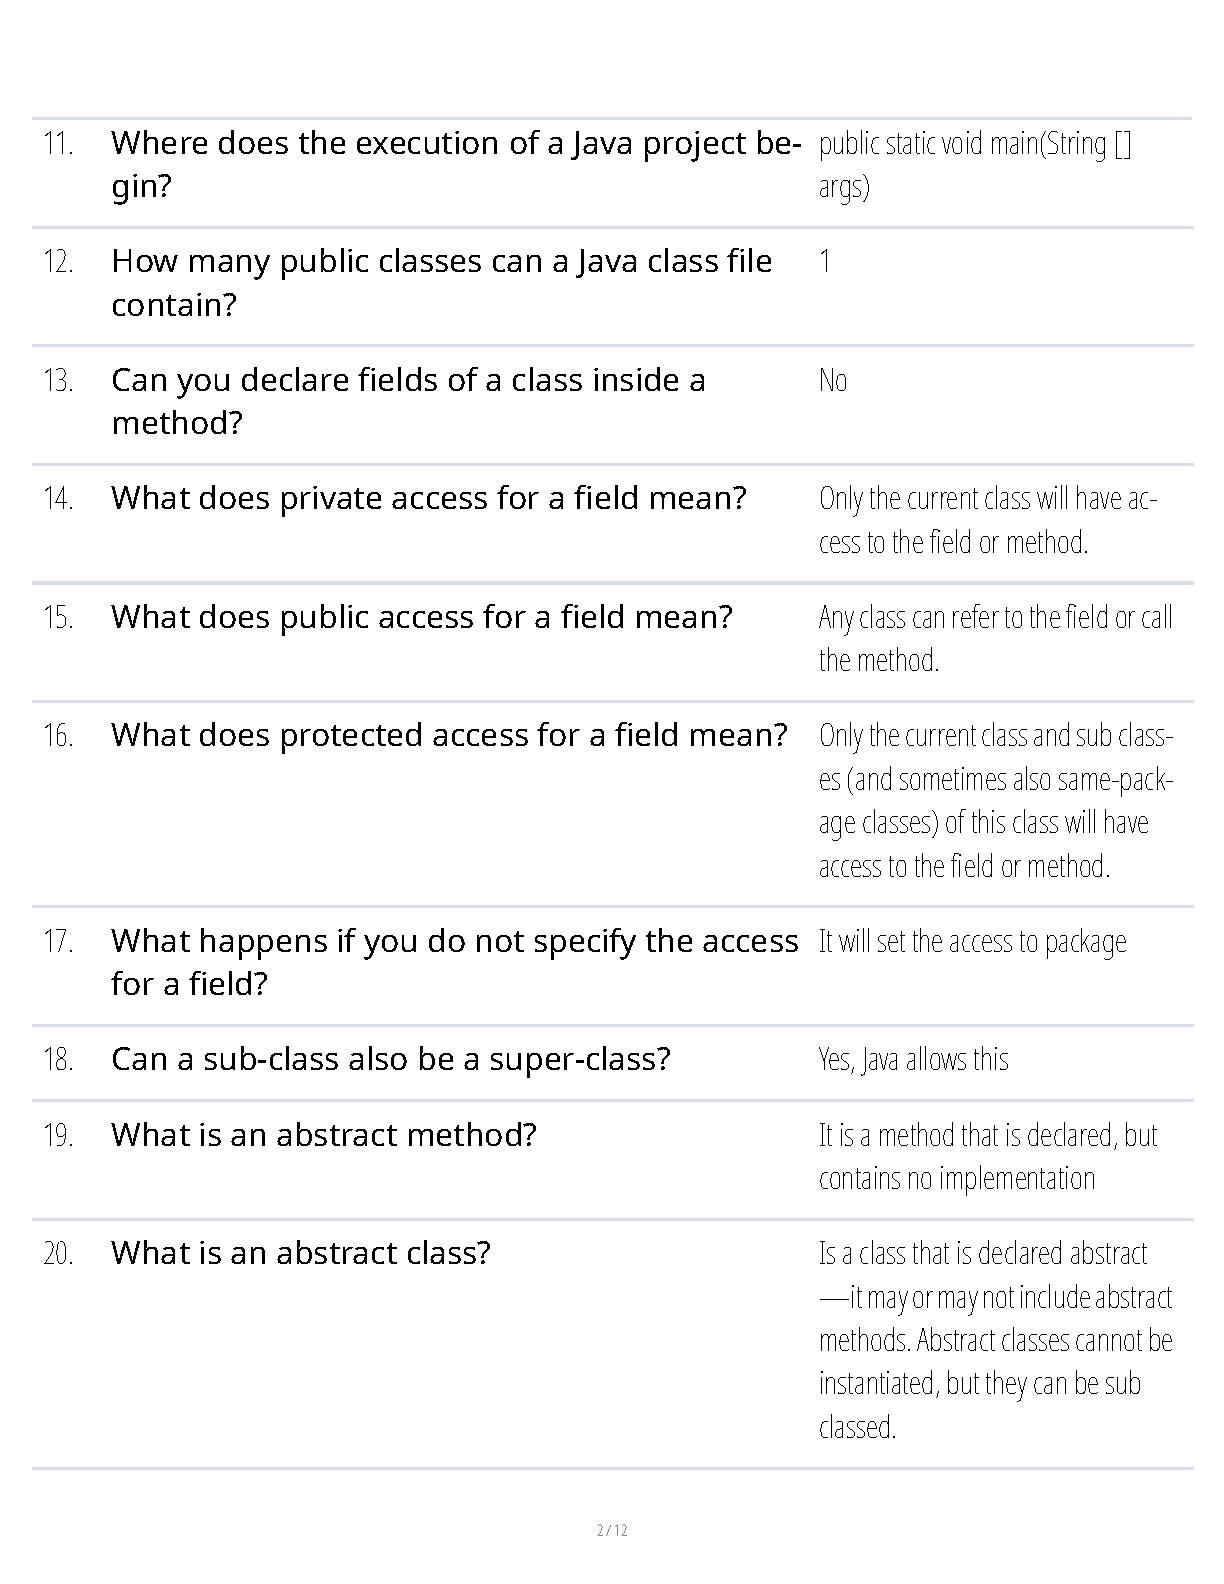Select the answer 'public static void main(String [] args)'
The width and height of the screenshot is (1224, 1584).
(975, 164)
